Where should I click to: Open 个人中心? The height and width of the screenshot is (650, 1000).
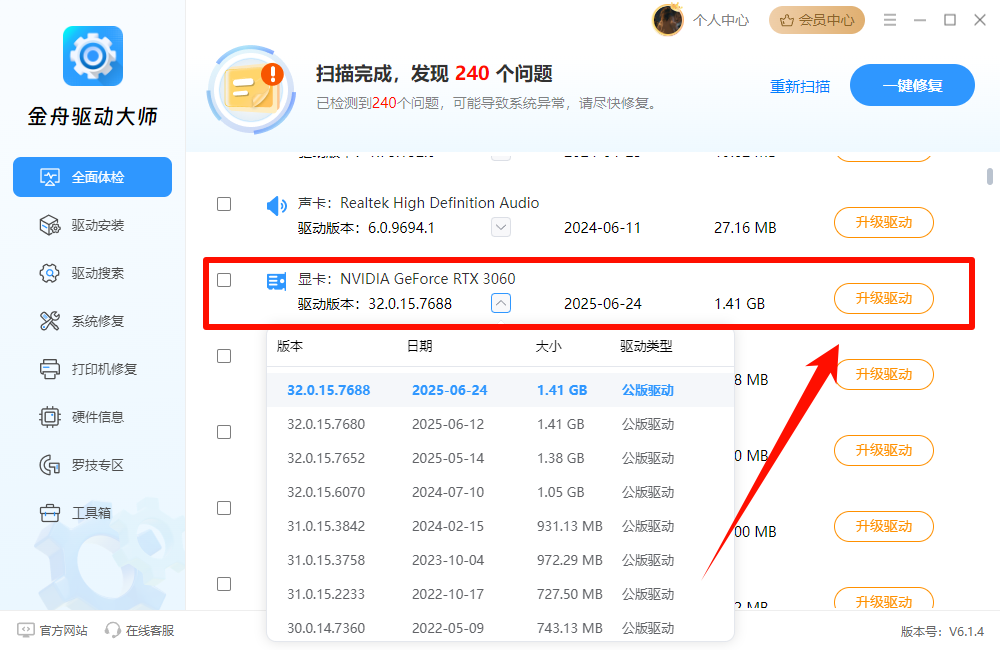point(721,20)
